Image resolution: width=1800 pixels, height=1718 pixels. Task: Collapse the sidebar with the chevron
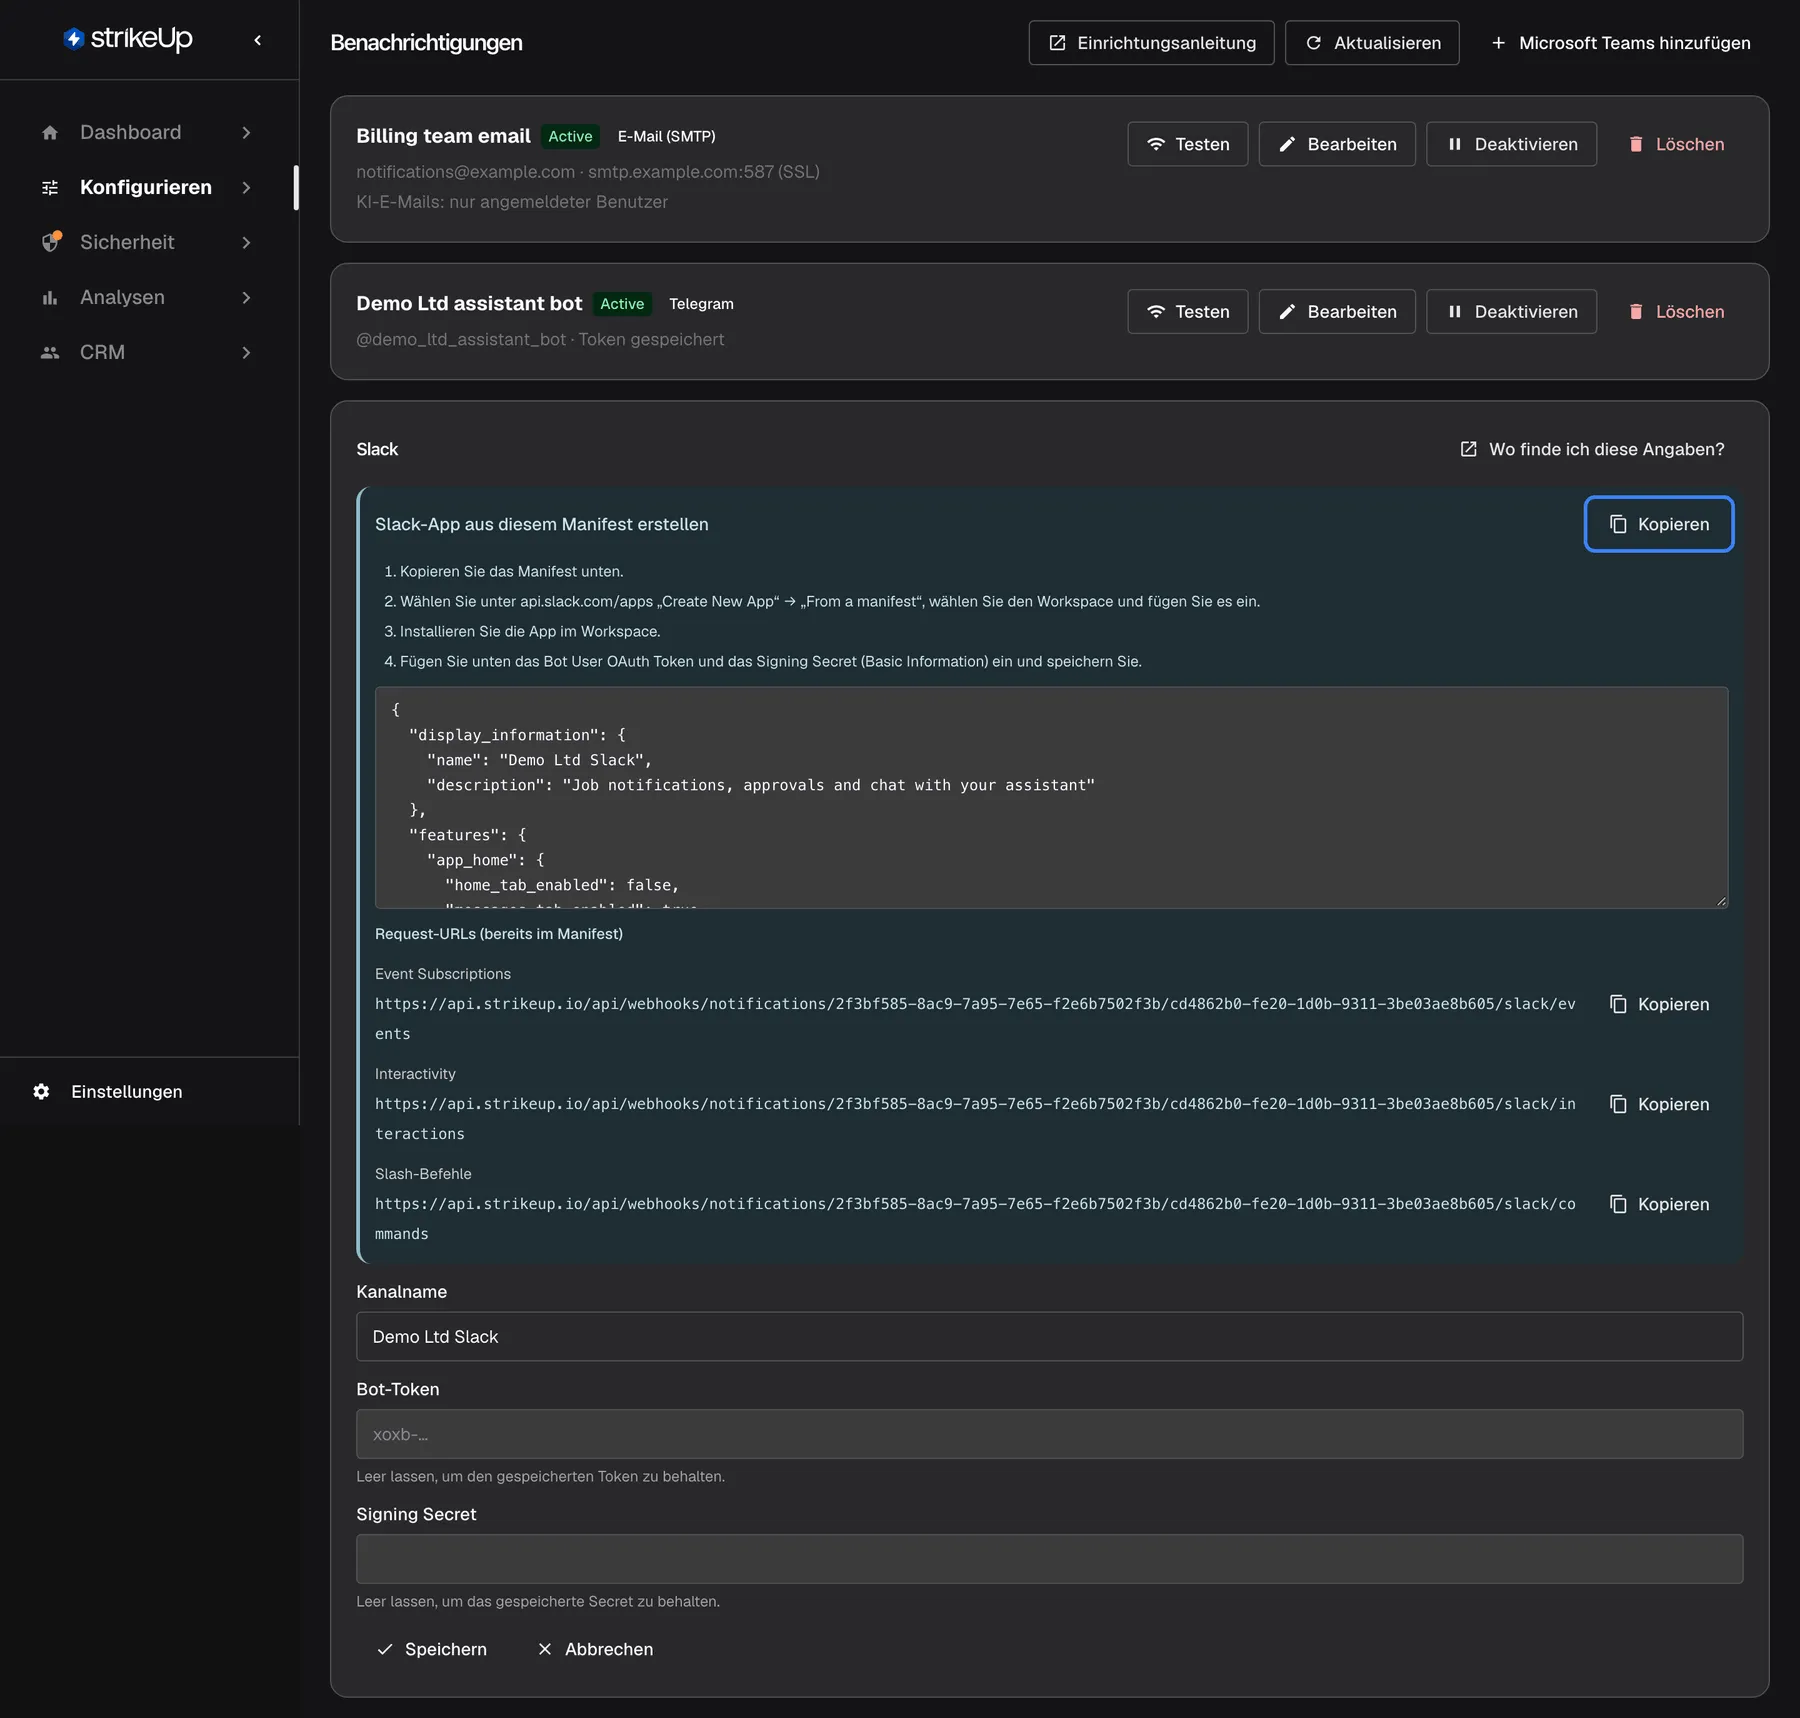(x=258, y=40)
